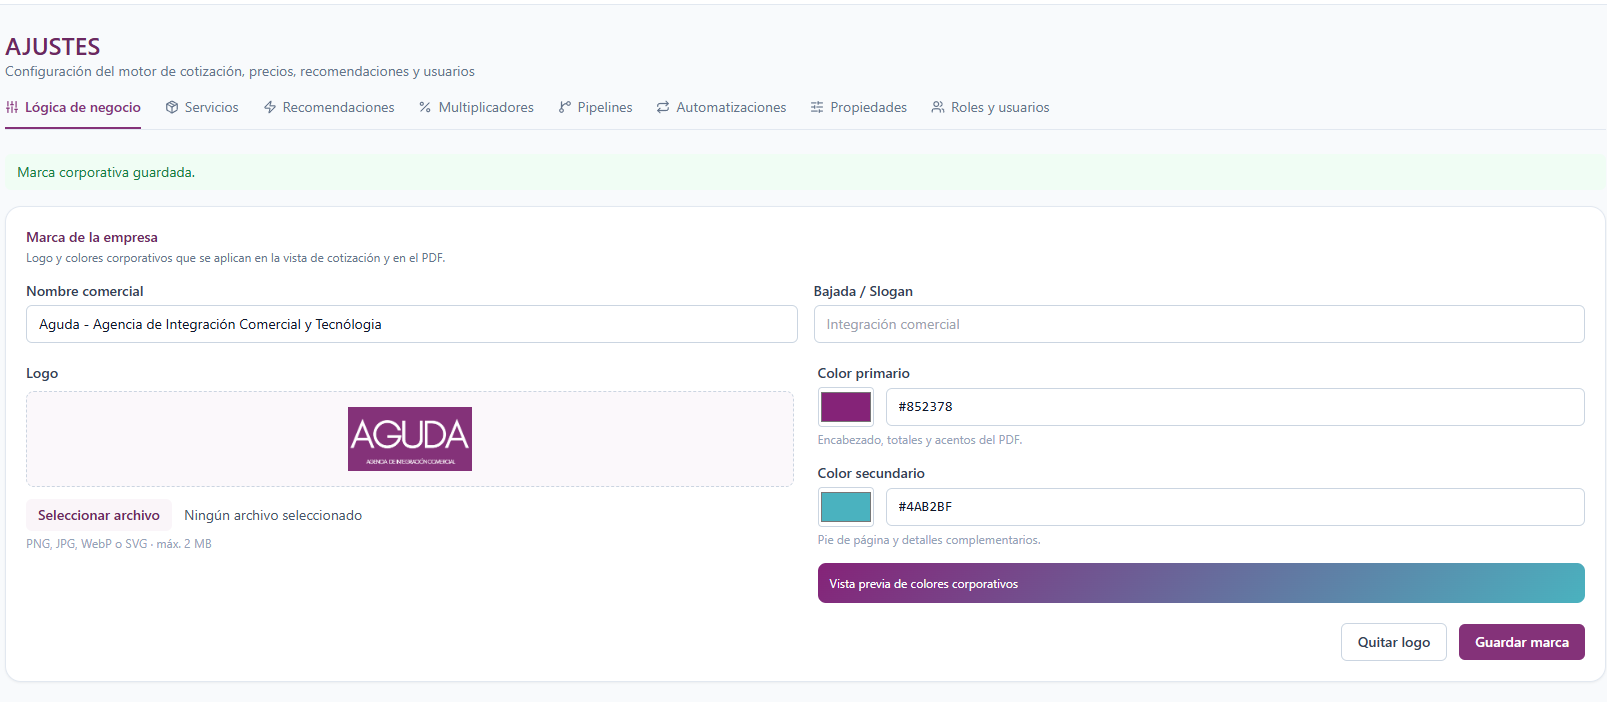Click the Lógica de negocio sliders icon
This screenshot has width=1607, height=702.
pos(12,107)
